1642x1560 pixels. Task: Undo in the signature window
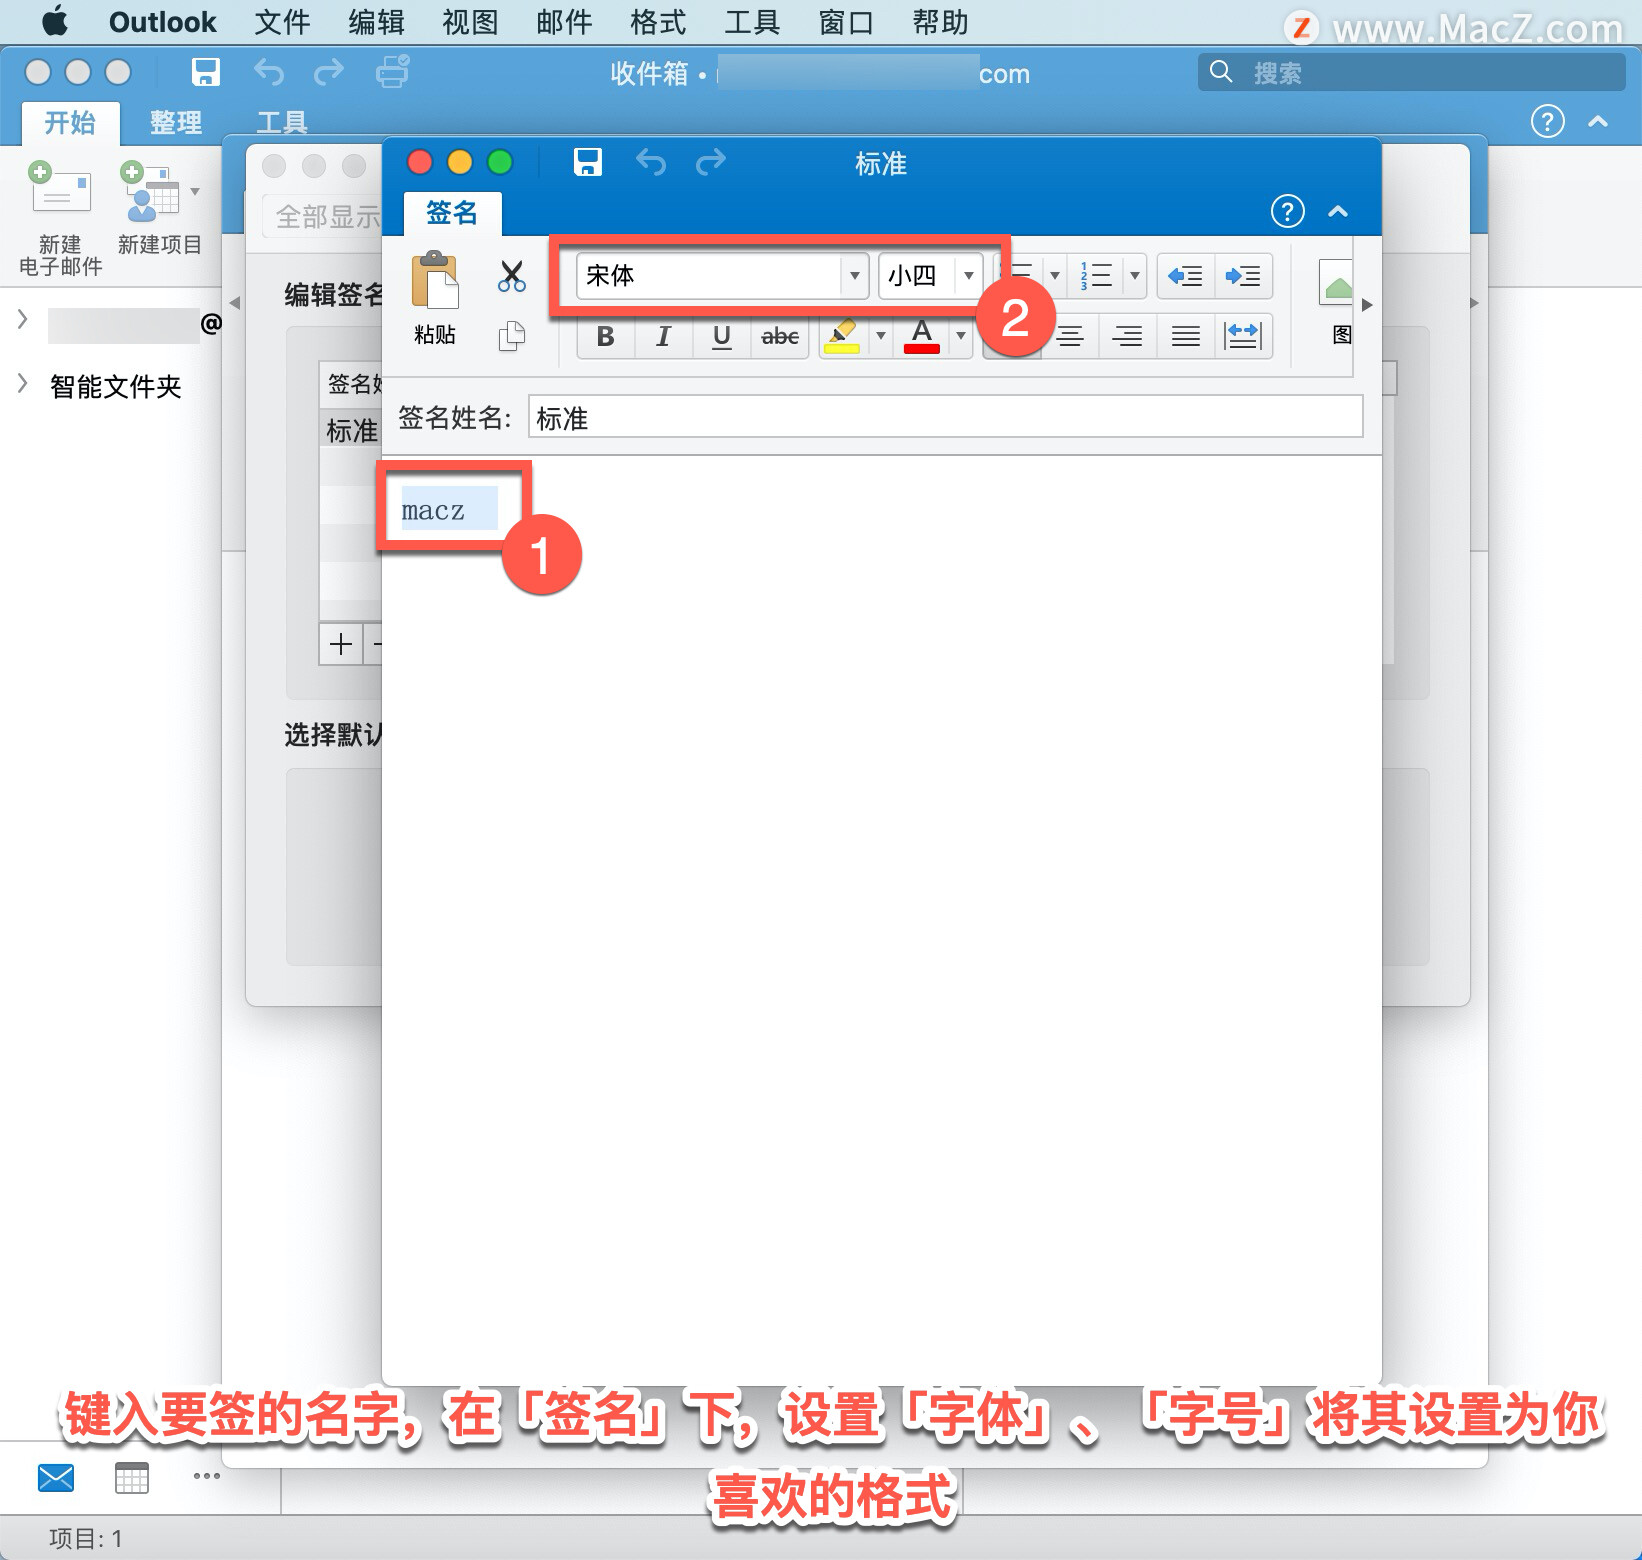(x=651, y=162)
